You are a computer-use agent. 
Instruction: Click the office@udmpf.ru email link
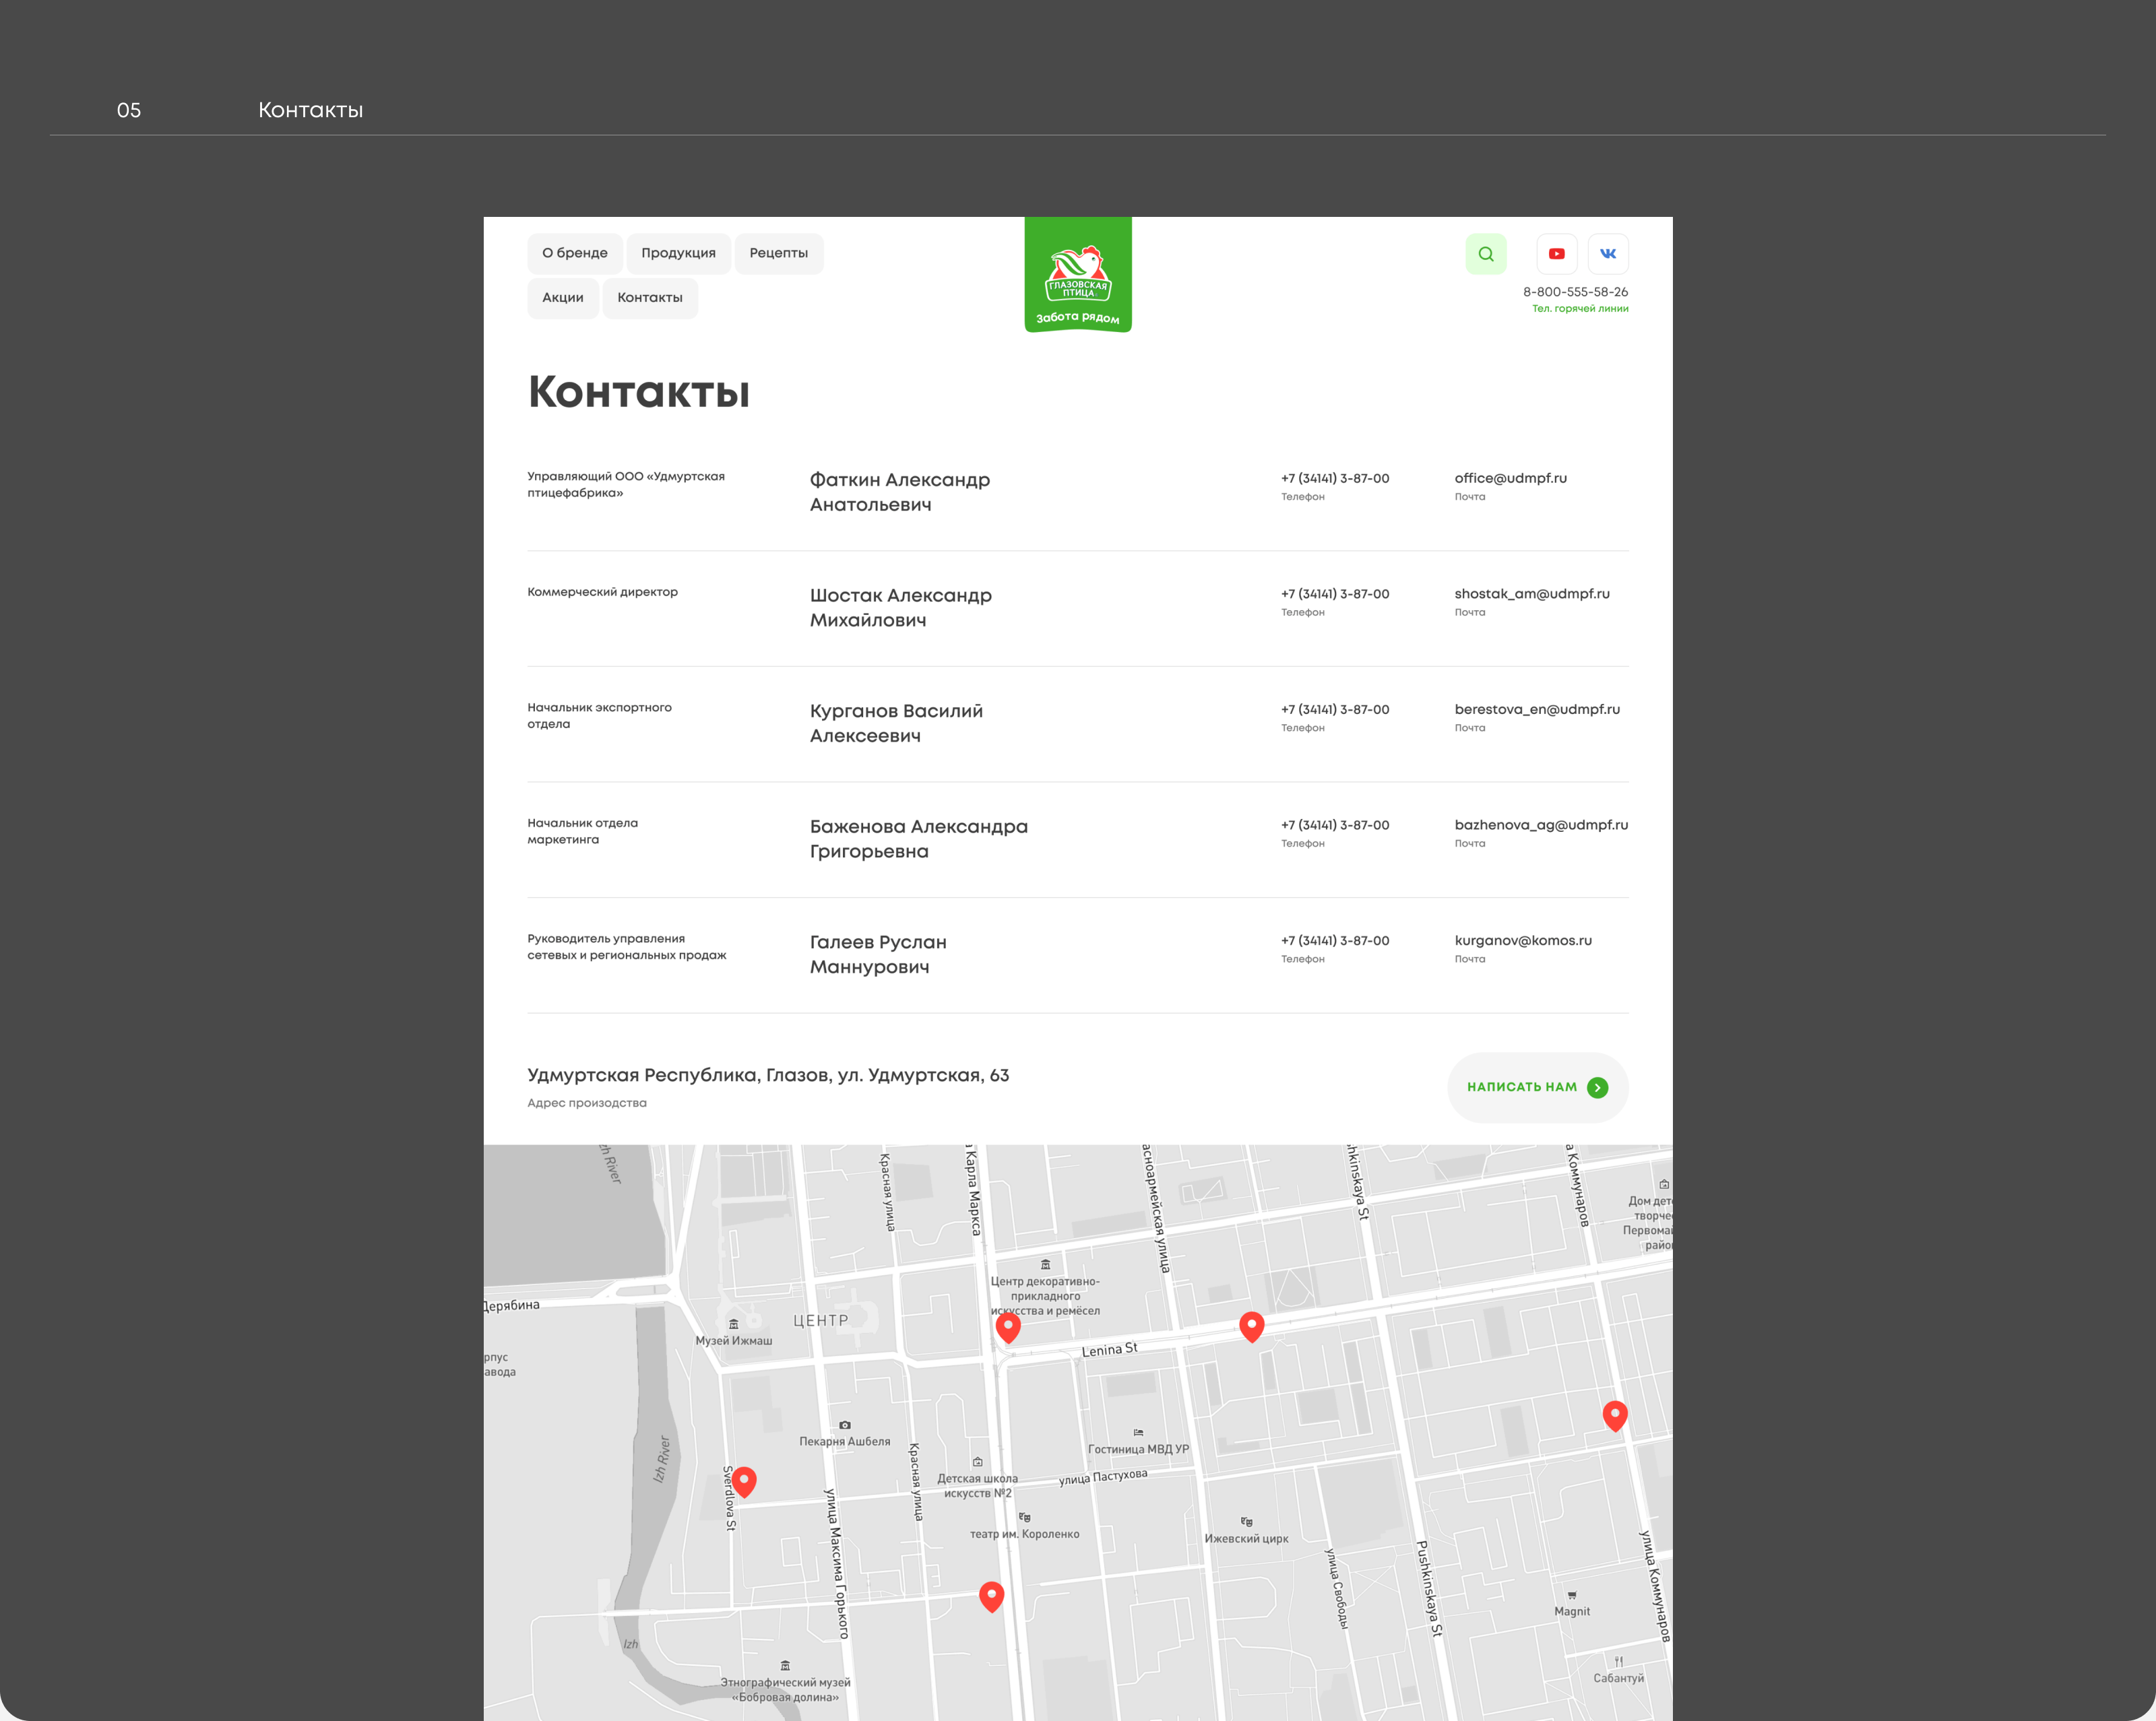tap(1510, 478)
